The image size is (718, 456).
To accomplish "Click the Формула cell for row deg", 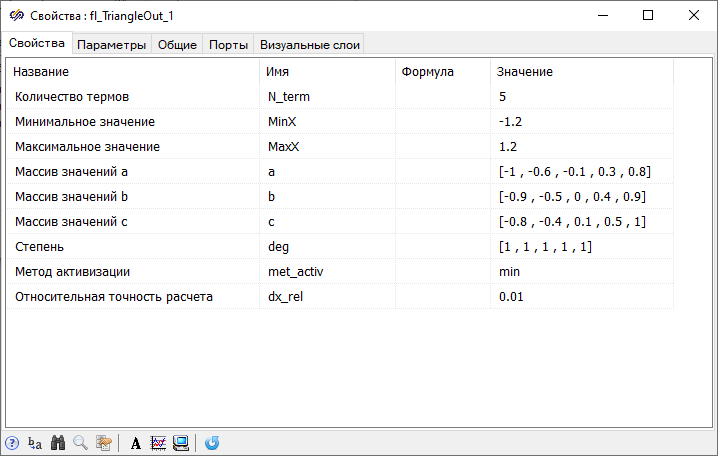I will (442, 247).
